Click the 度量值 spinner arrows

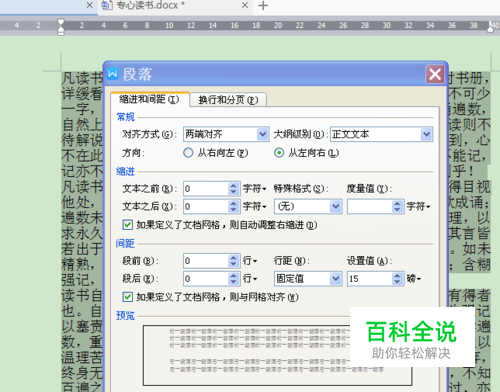tap(397, 206)
